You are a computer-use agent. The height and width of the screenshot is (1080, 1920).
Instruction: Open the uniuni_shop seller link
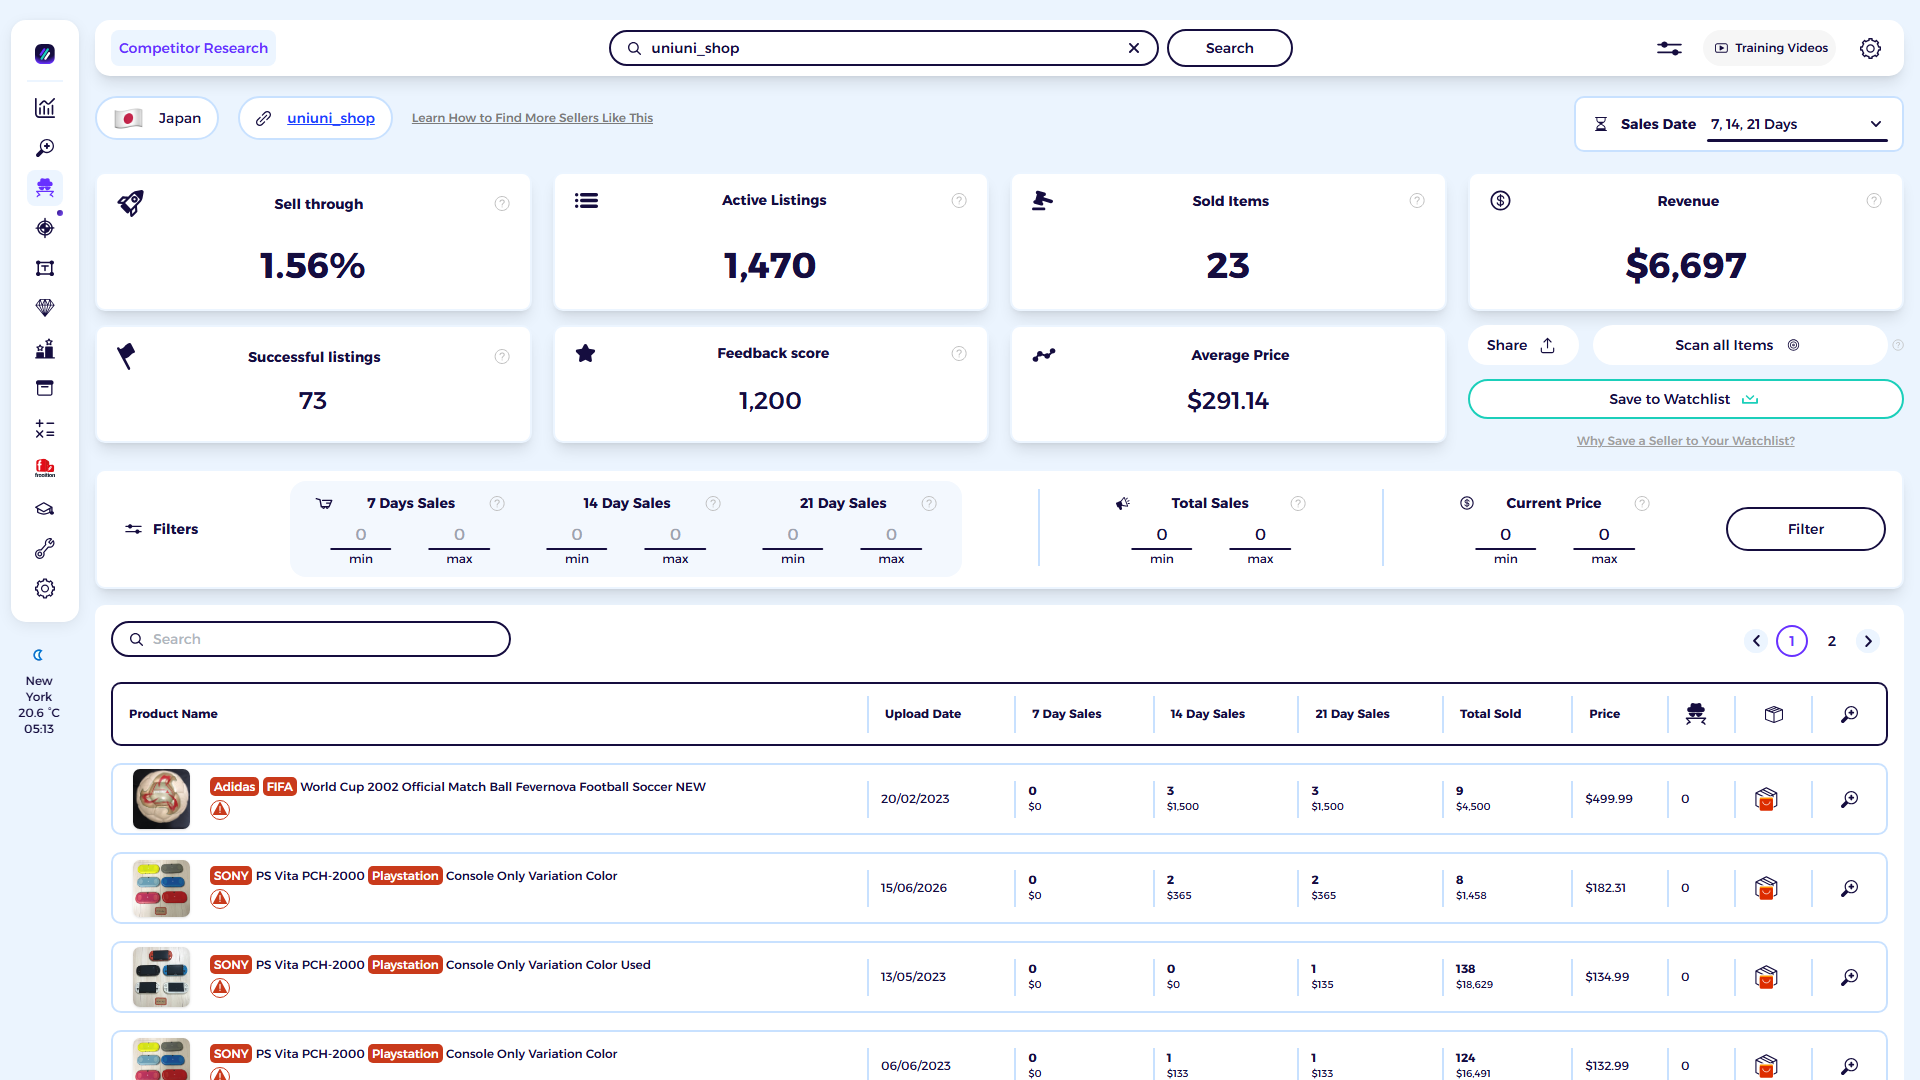(x=331, y=118)
